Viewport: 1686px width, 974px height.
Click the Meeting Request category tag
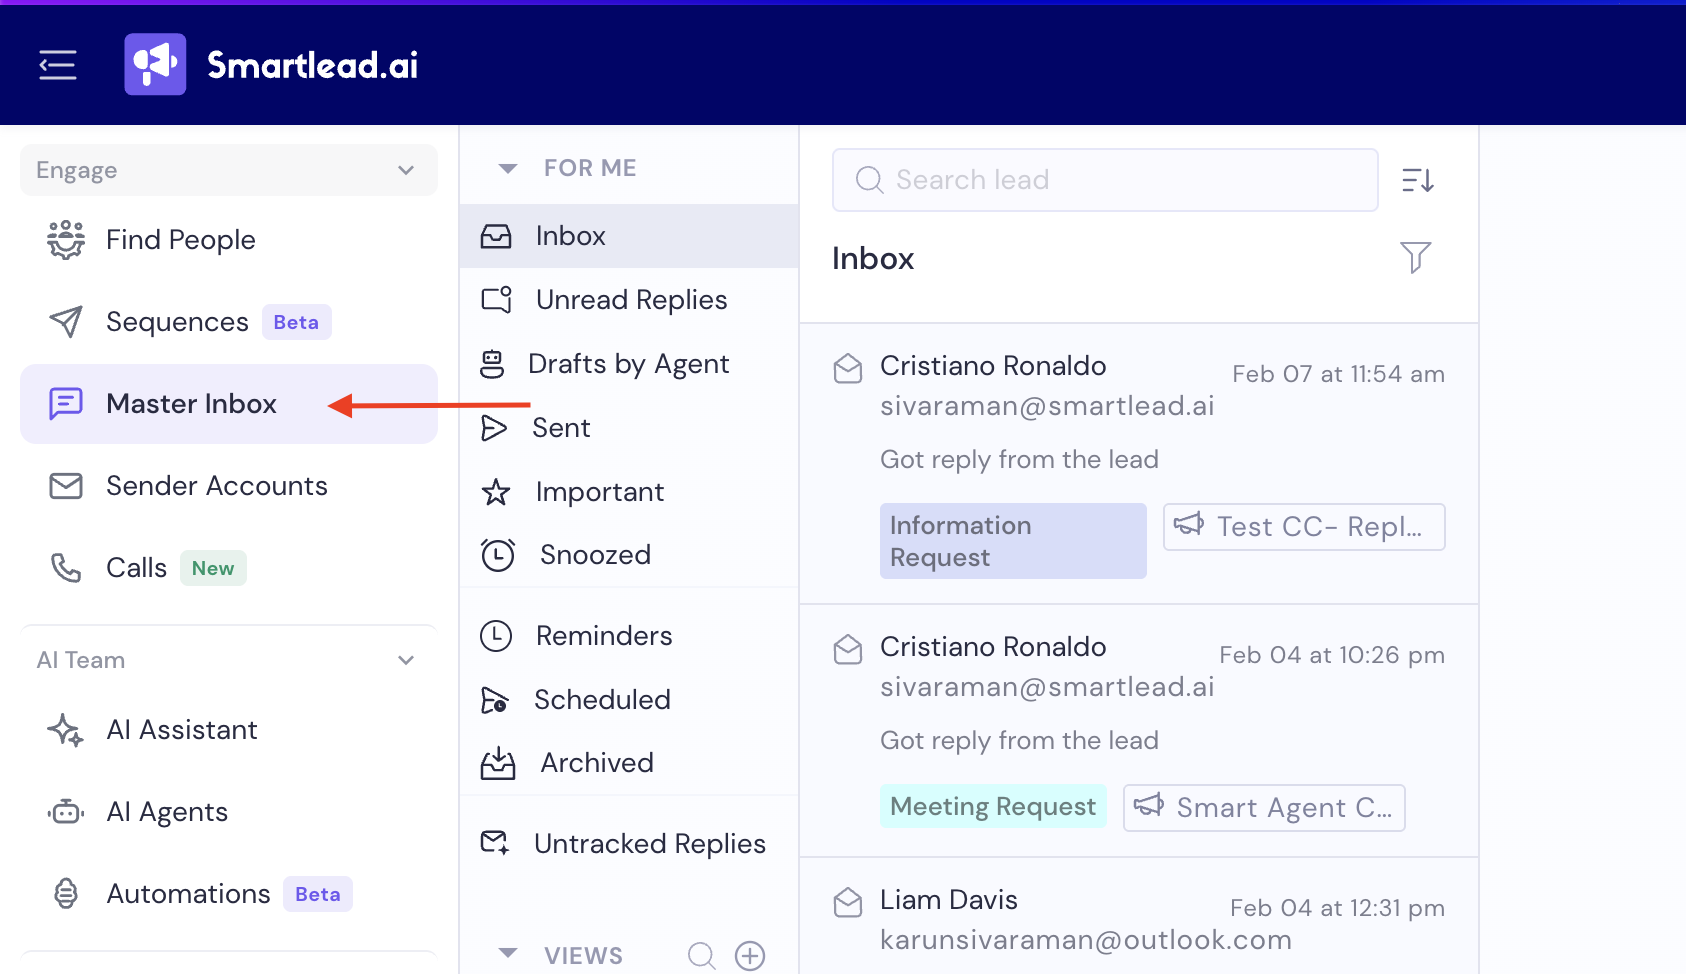(993, 807)
